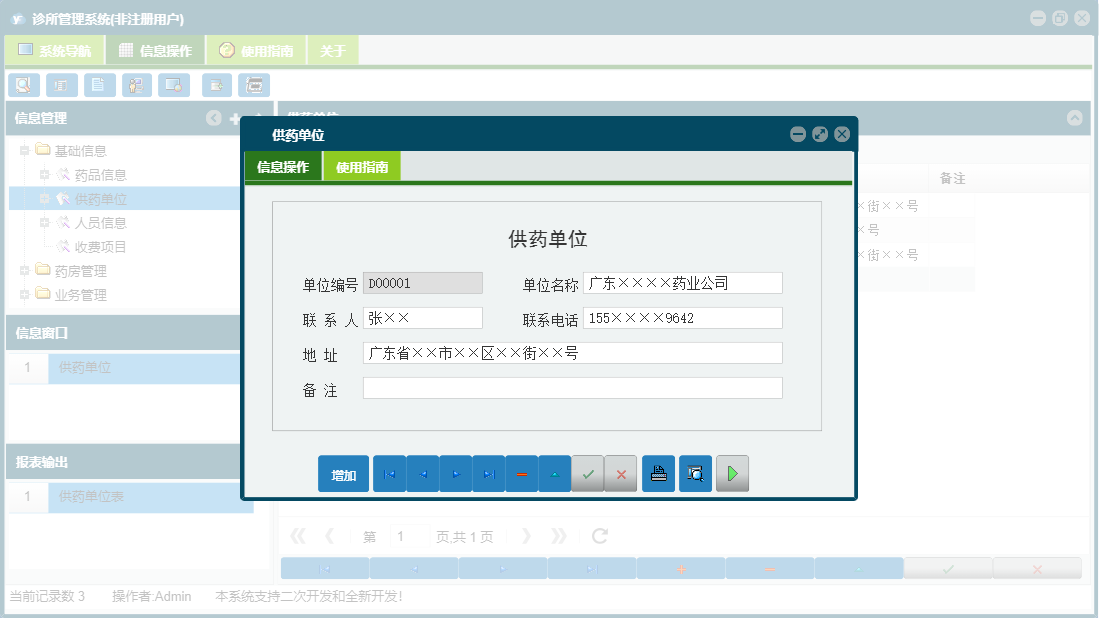Screen dimensions: 1099x618
Task: Select the search/preview tool in the top toolbar
Action: 23,85
